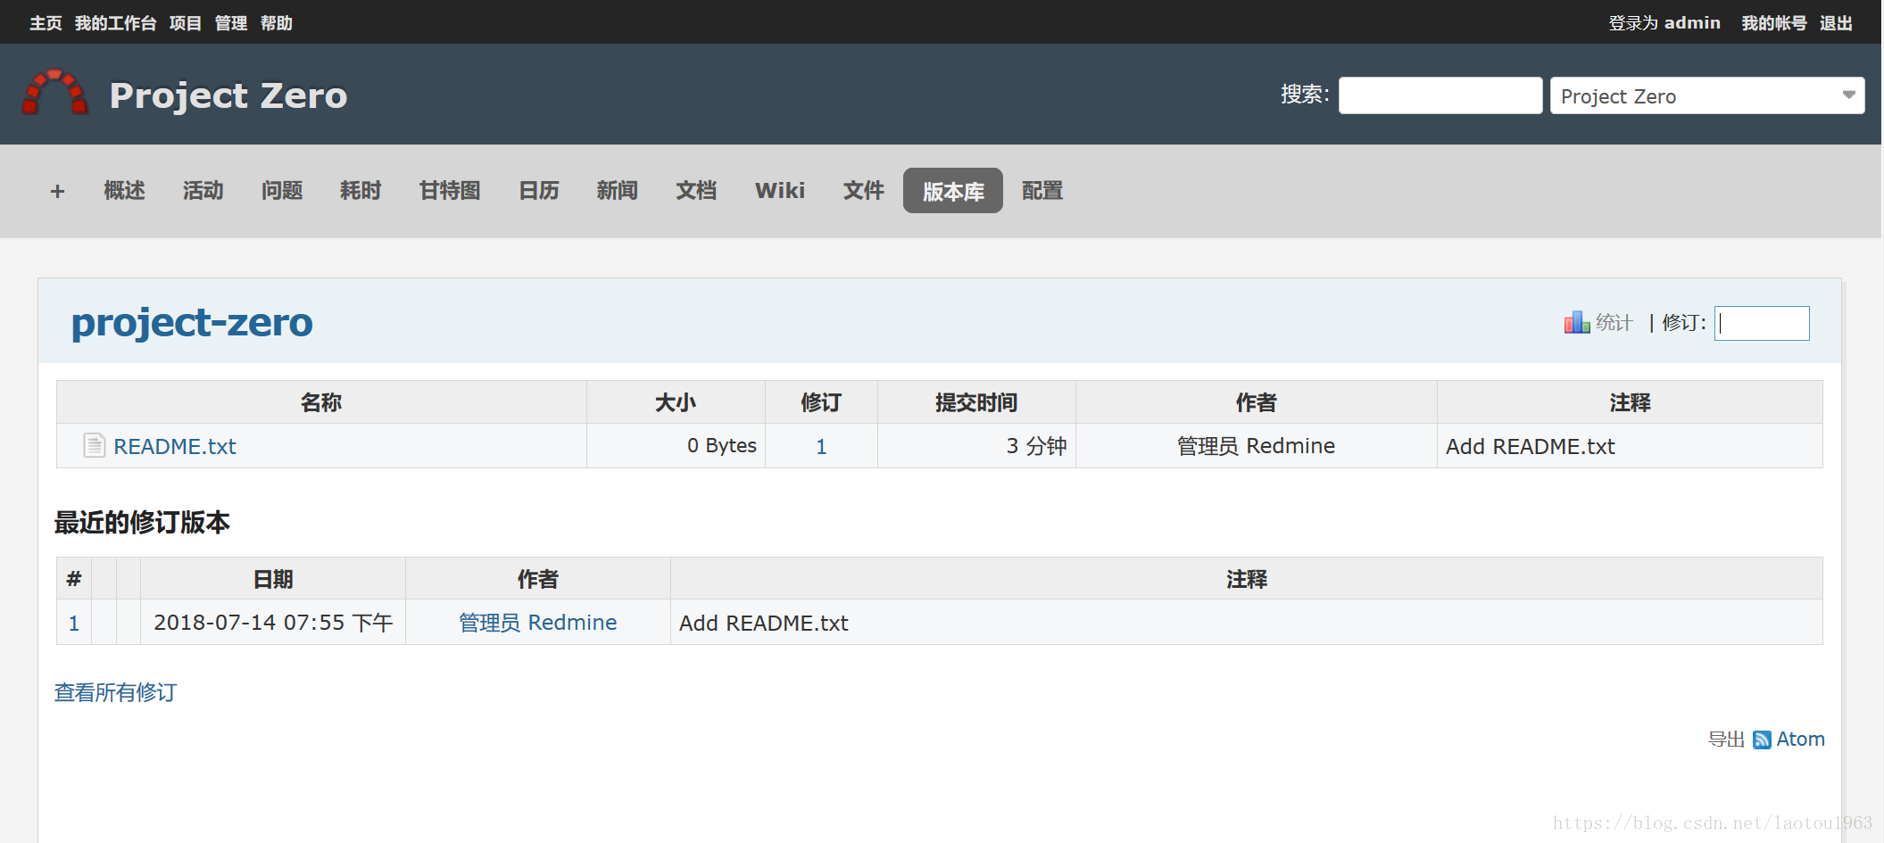Click the Atom feed icon
Image resolution: width=1884 pixels, height=843 pixels.
(x=1762, y=739)
